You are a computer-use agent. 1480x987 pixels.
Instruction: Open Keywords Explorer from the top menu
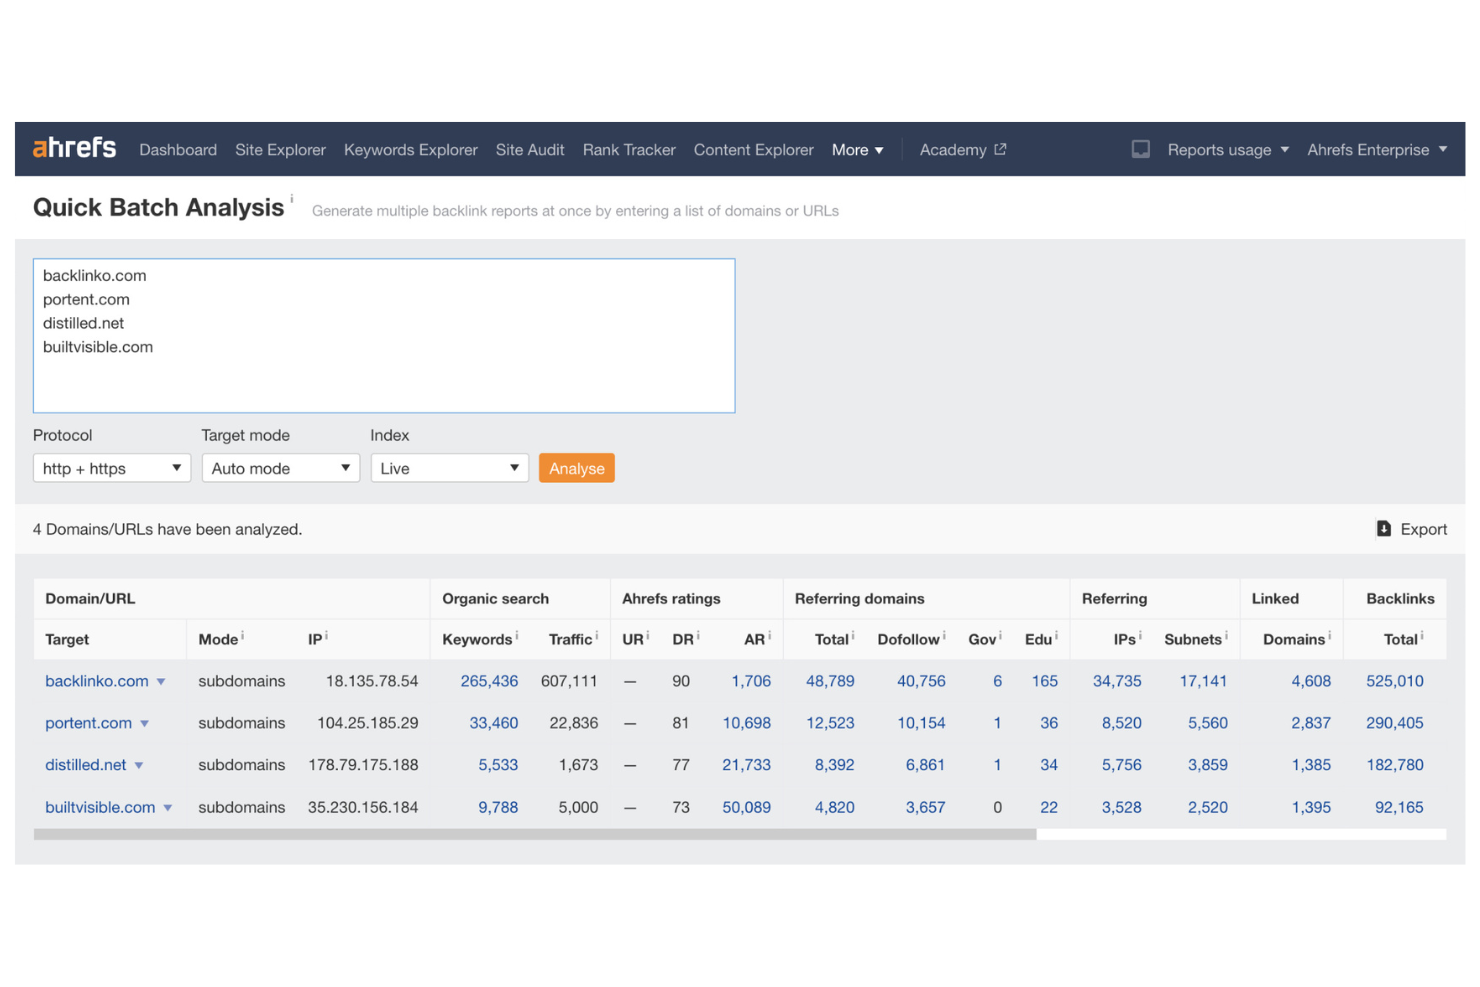410,149
